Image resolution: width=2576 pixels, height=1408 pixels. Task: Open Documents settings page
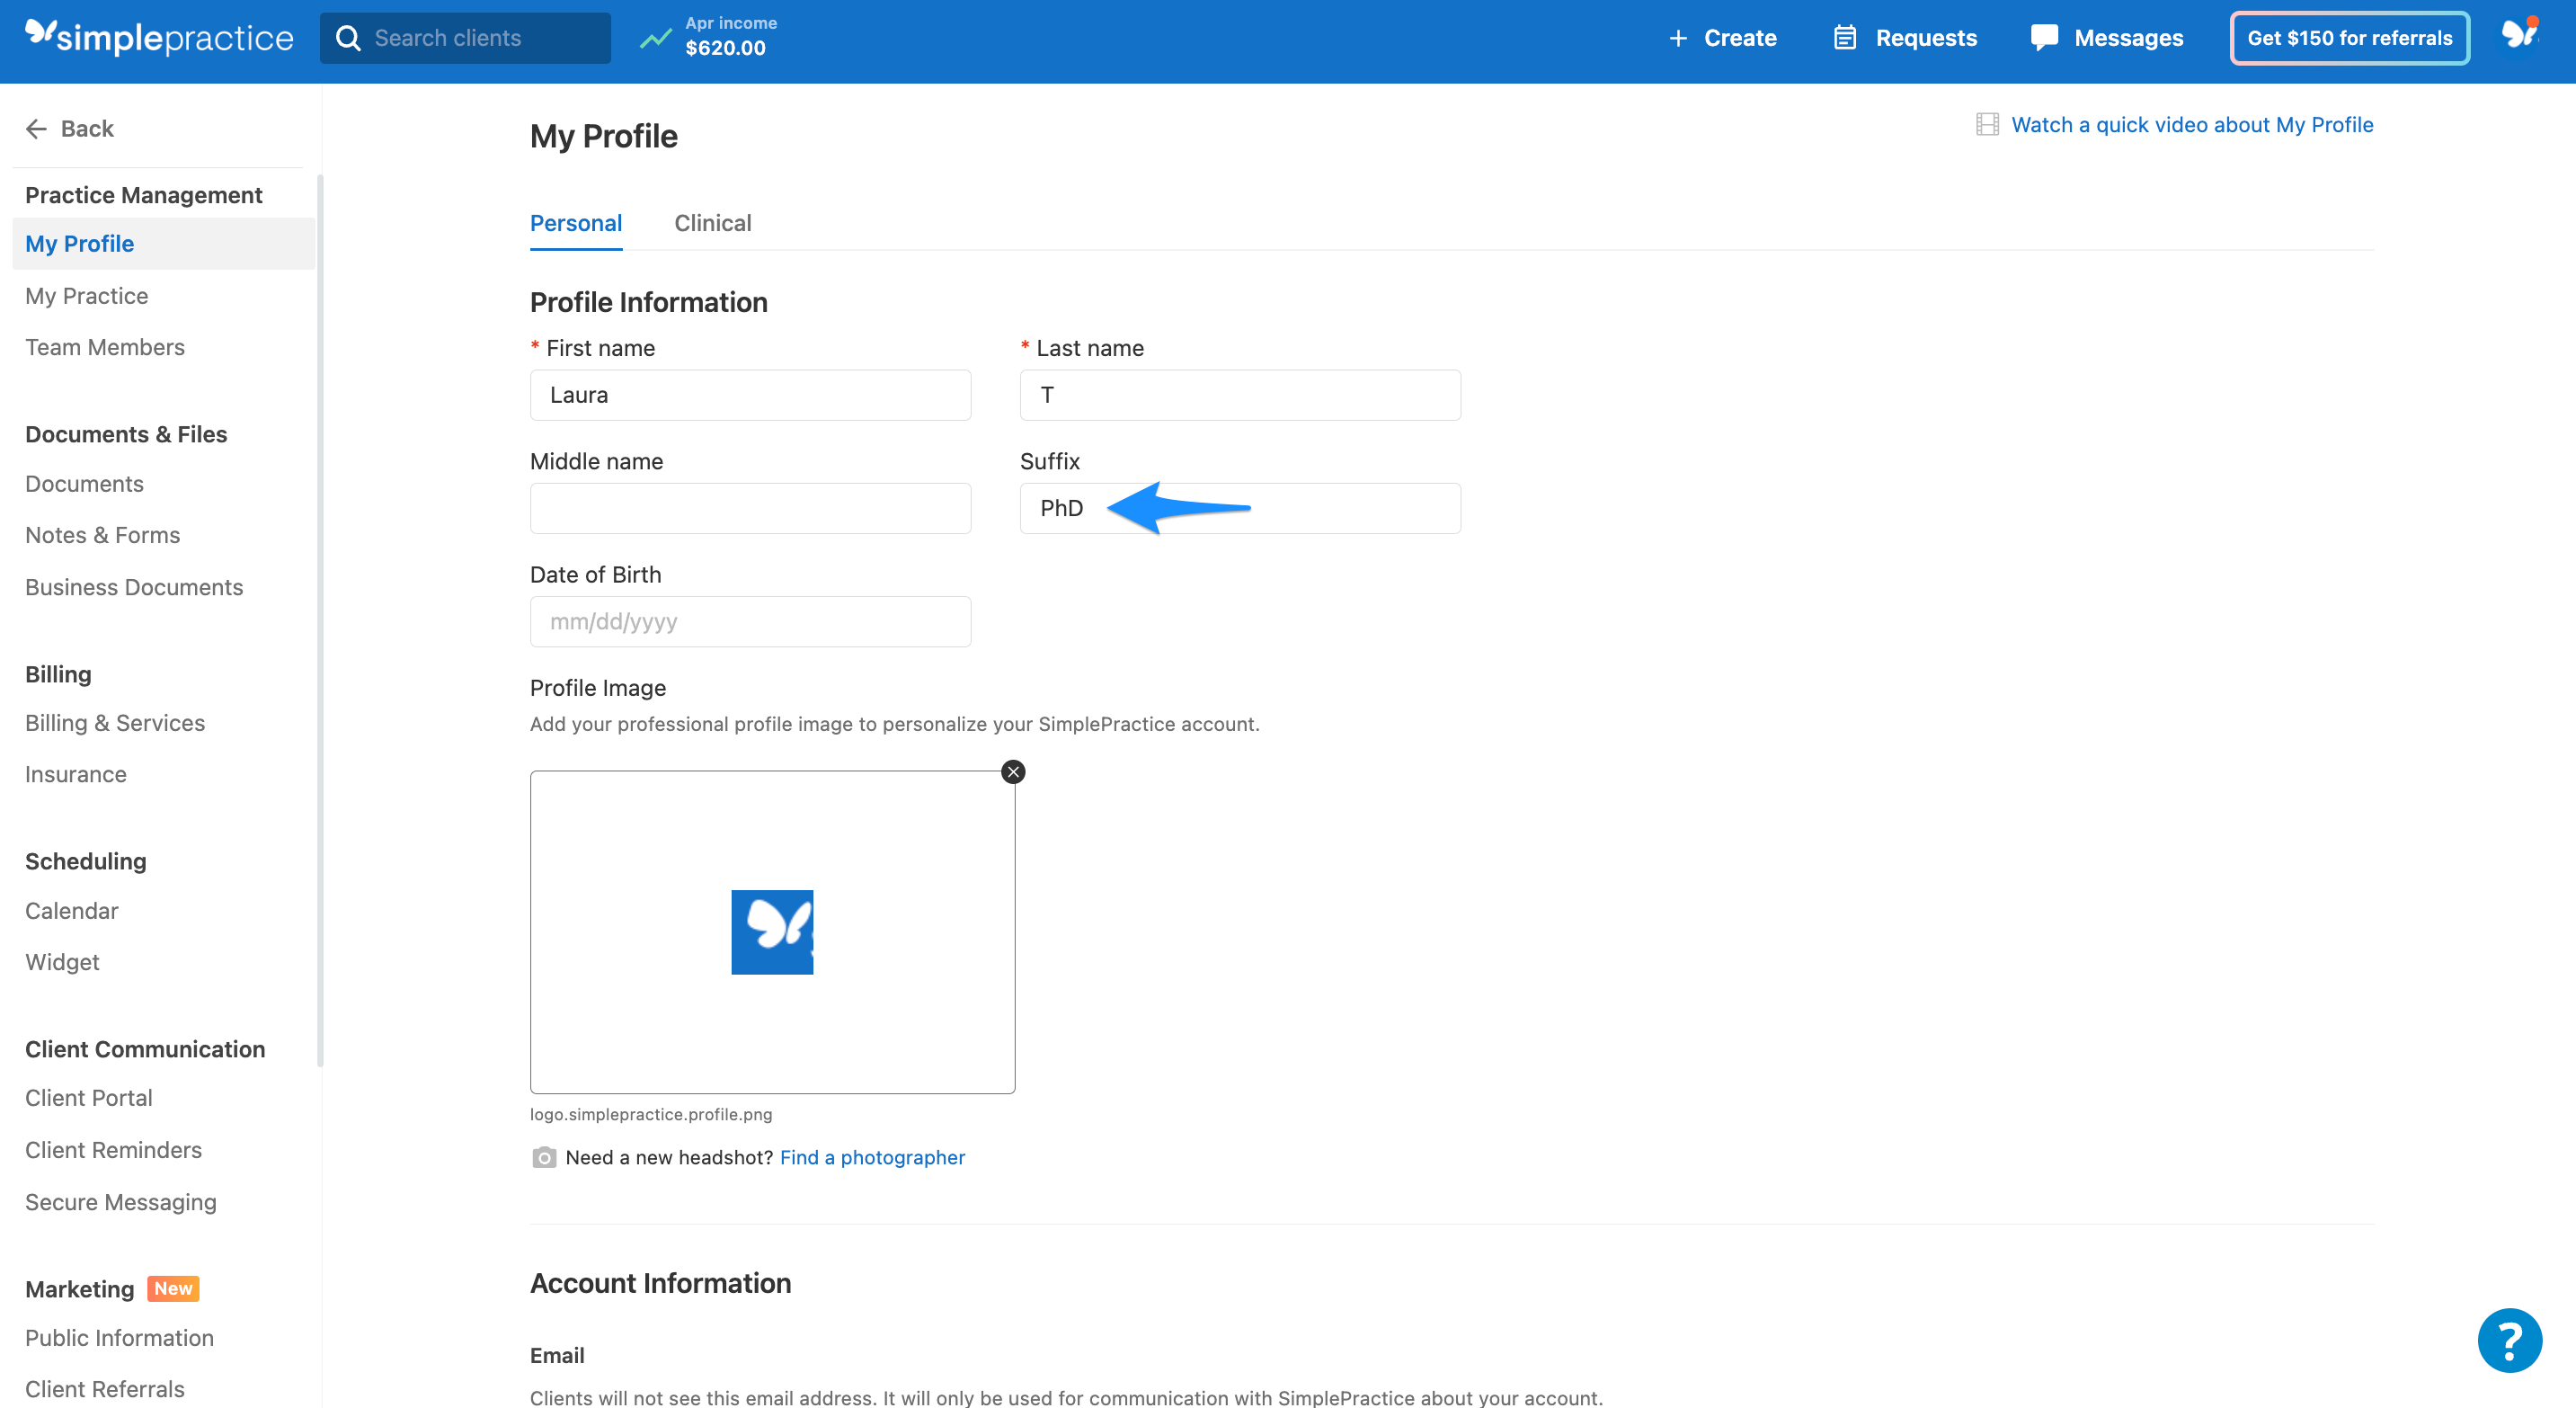[84, 484]
